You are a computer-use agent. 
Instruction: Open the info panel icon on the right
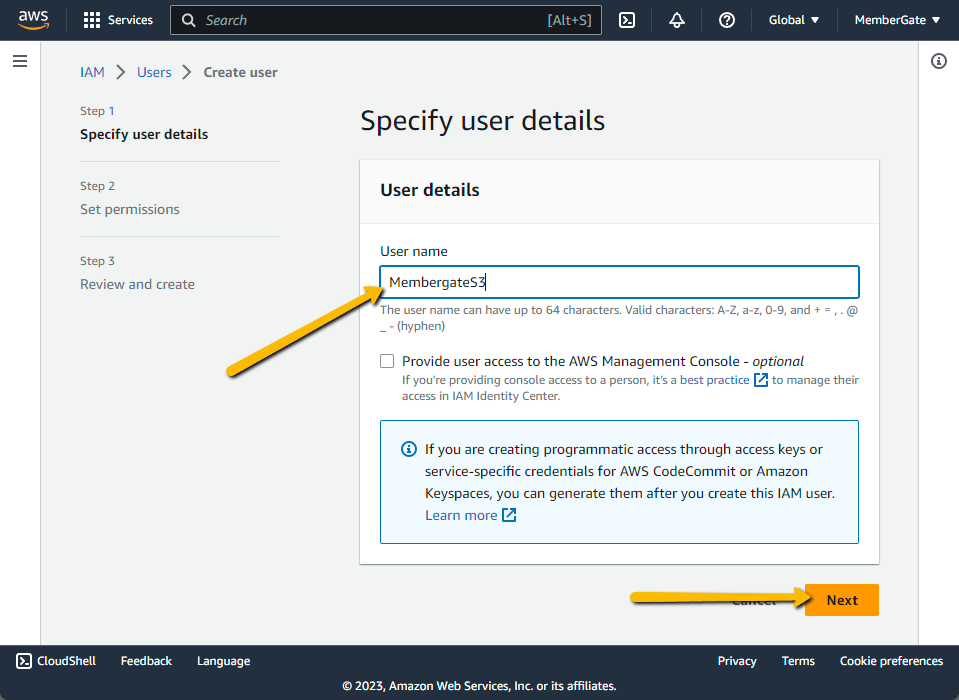click(939, 61)
